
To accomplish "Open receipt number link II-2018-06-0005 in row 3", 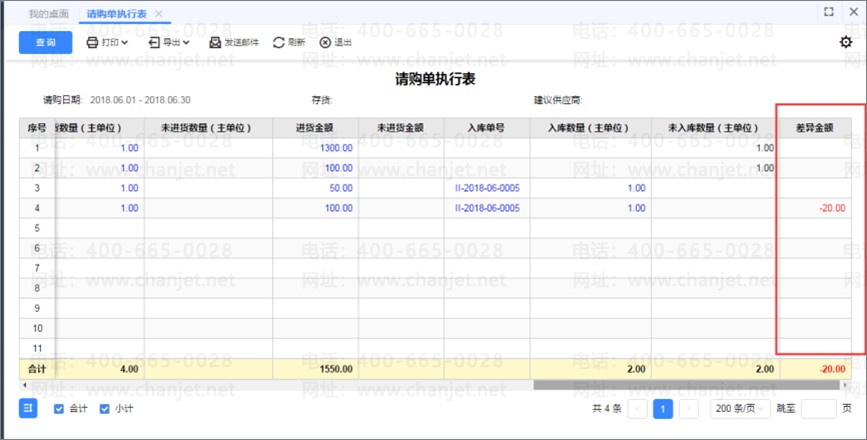I will click(x=487, y=188).
